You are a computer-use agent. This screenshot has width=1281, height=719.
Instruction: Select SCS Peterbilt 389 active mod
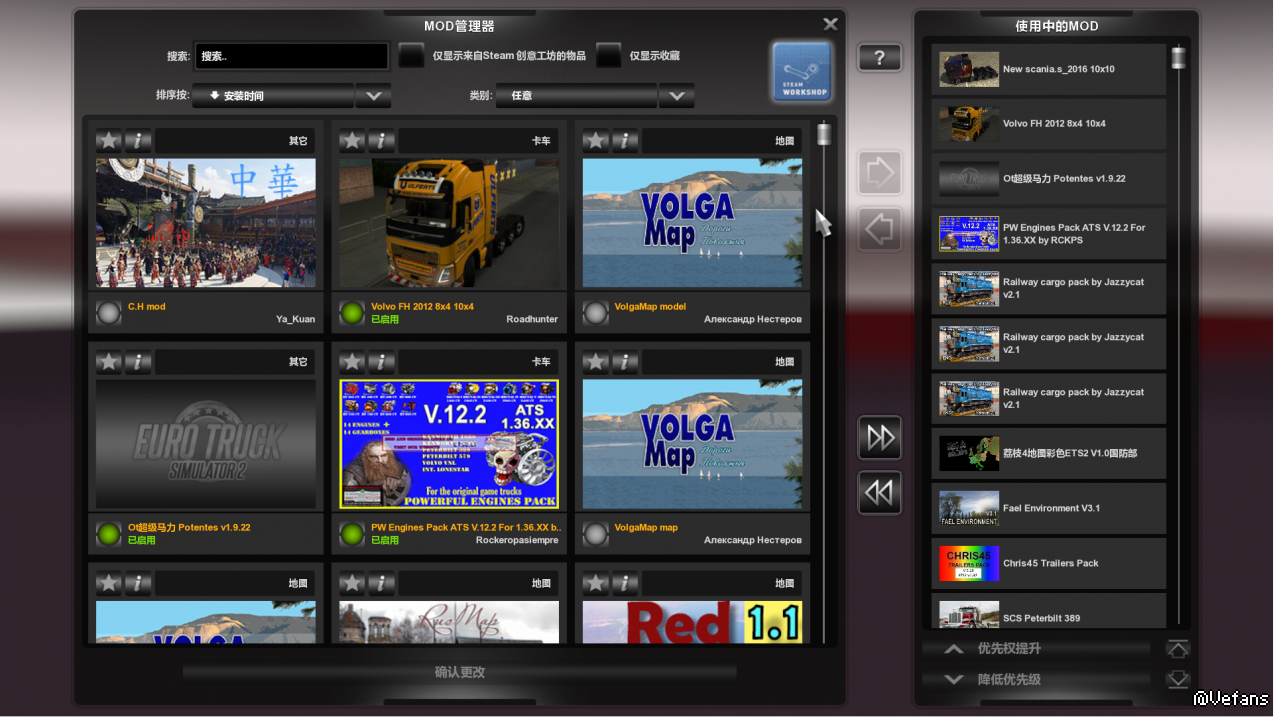pos(1049,612)
